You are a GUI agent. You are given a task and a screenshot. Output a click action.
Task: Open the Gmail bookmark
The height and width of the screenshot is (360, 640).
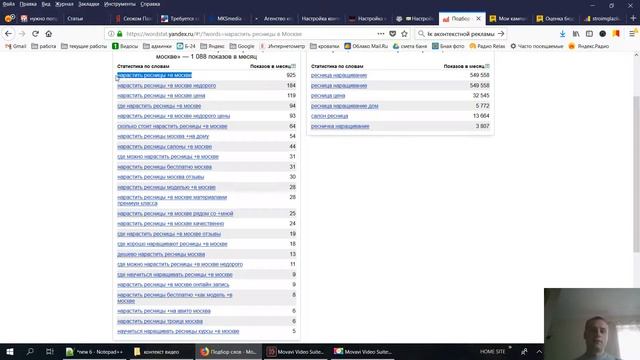click(16, 46)
